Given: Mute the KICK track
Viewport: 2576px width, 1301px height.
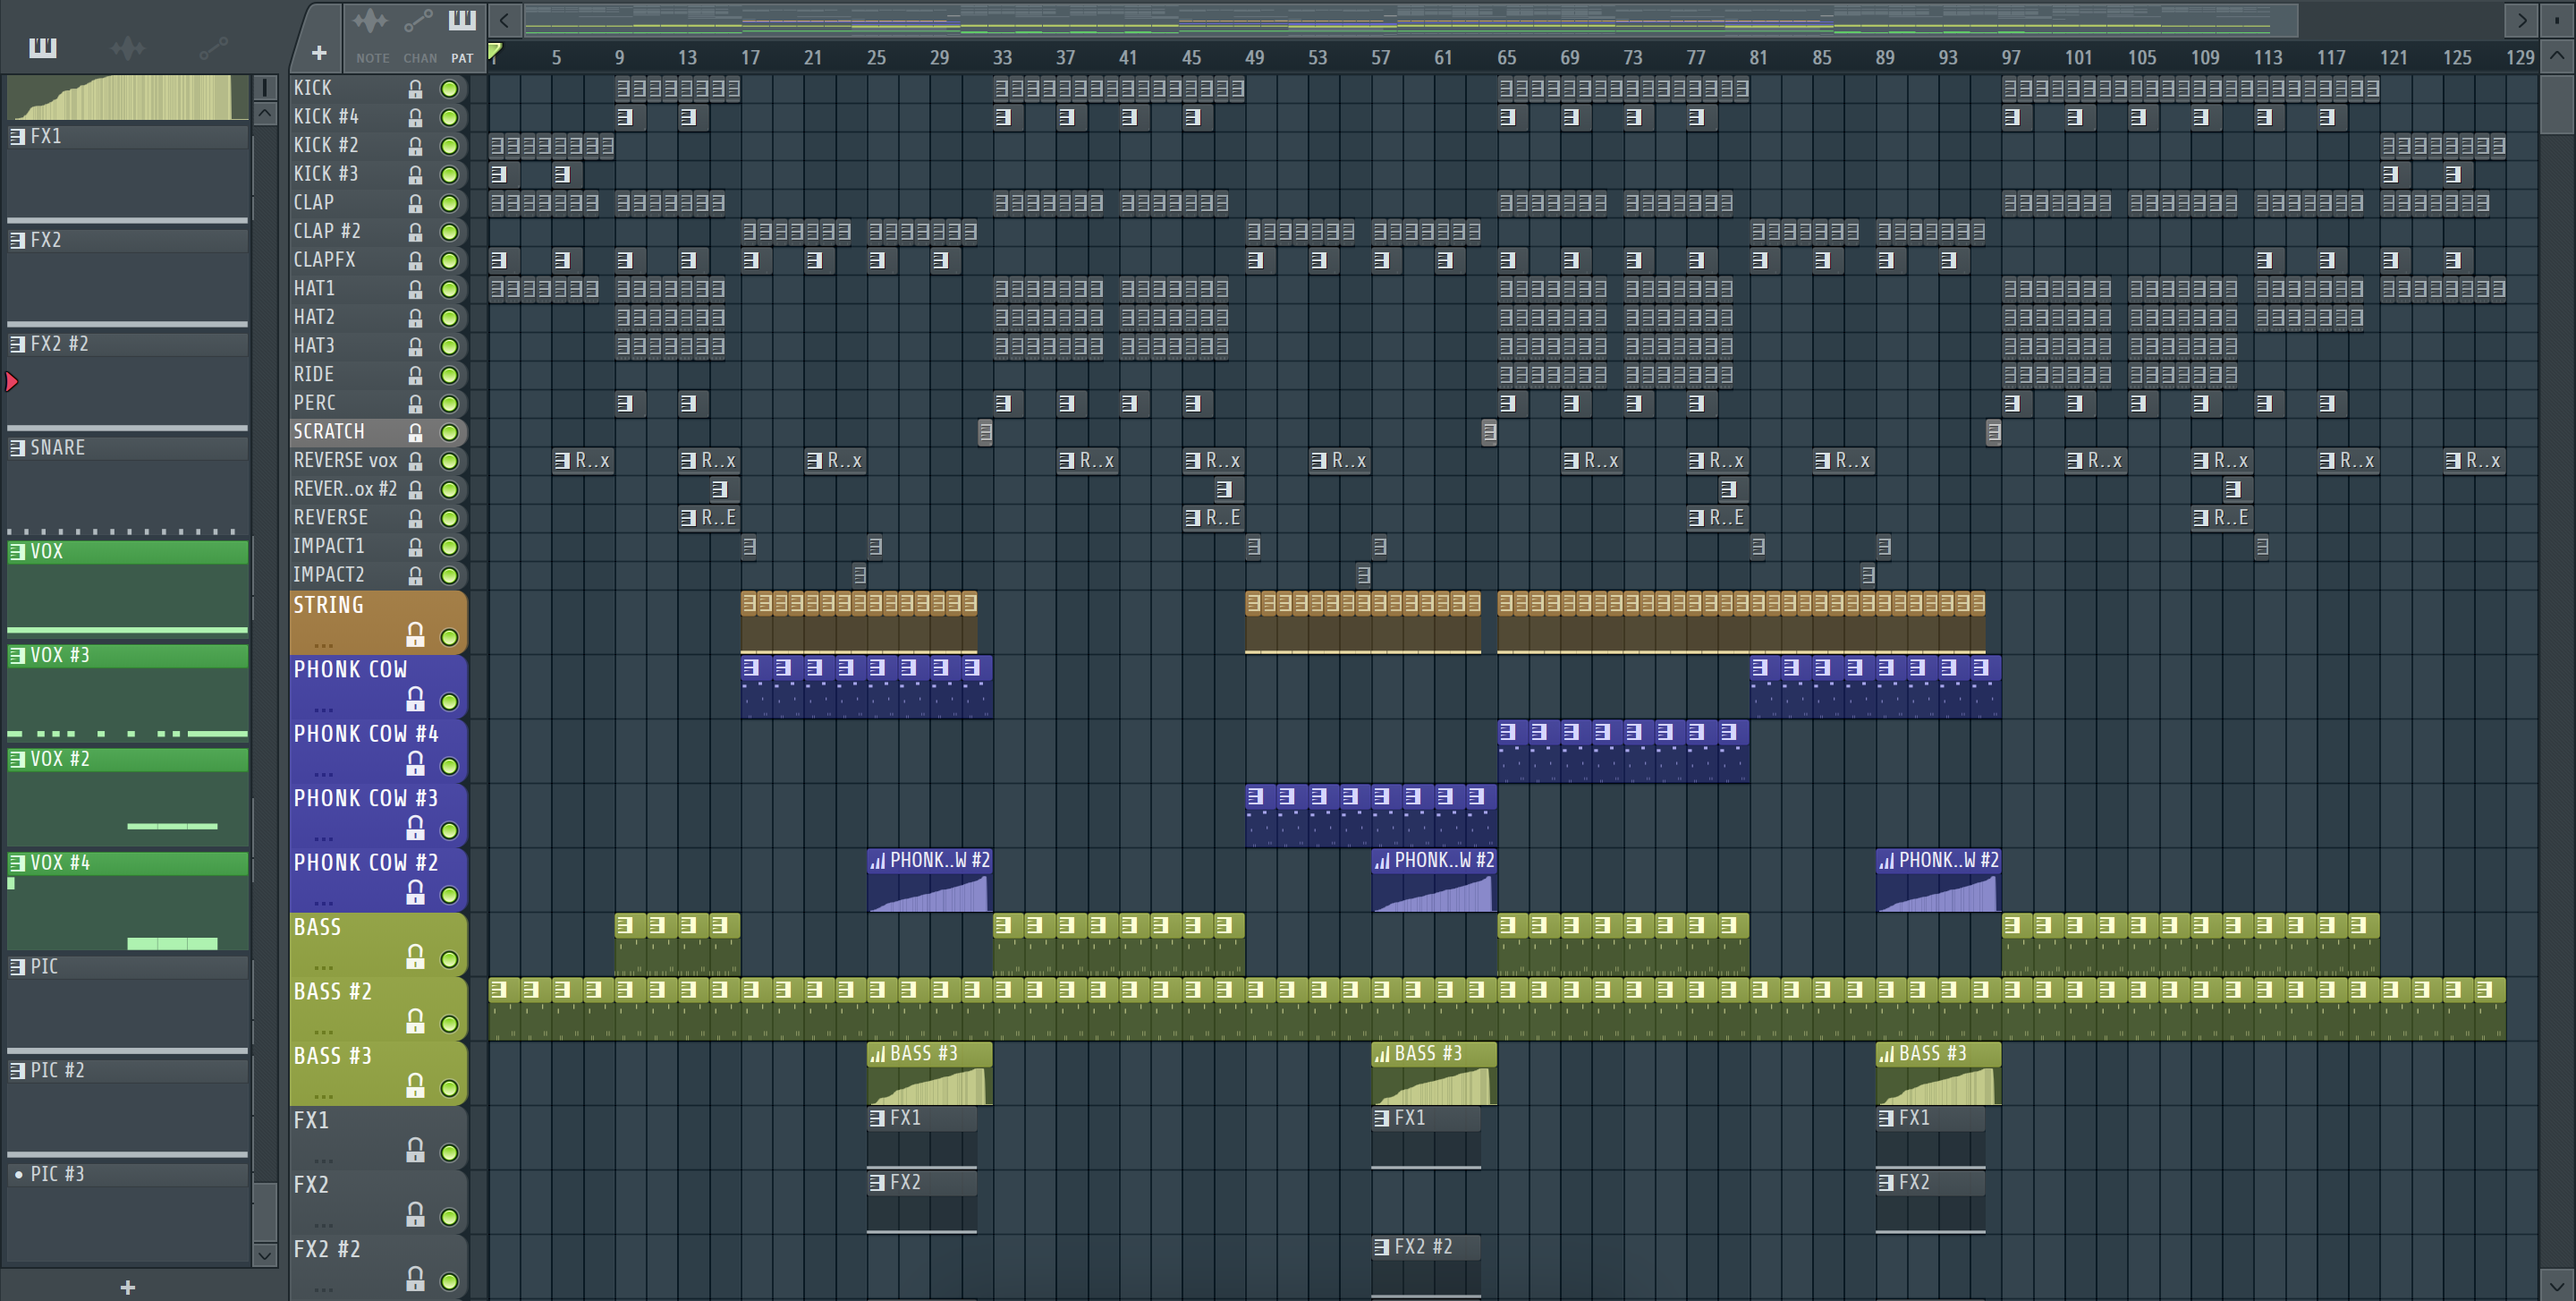Looking at the screenshot, I should point(450,89).
